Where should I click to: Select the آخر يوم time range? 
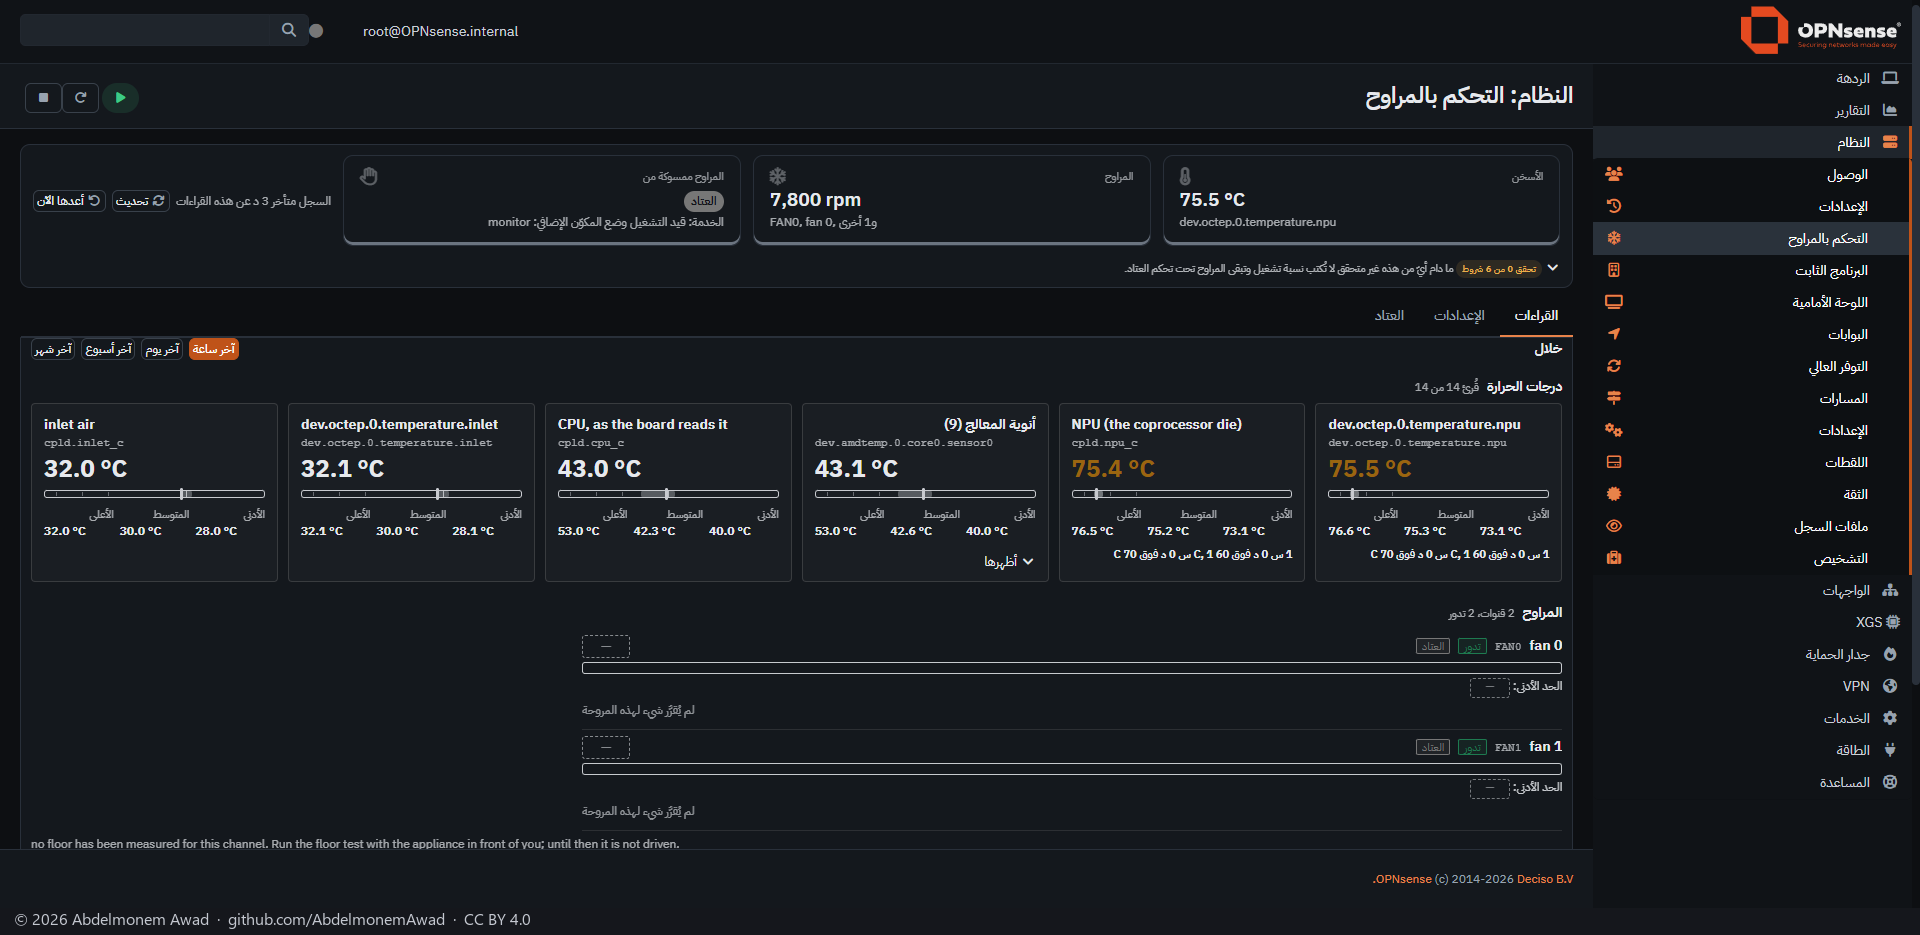(162, 349)
